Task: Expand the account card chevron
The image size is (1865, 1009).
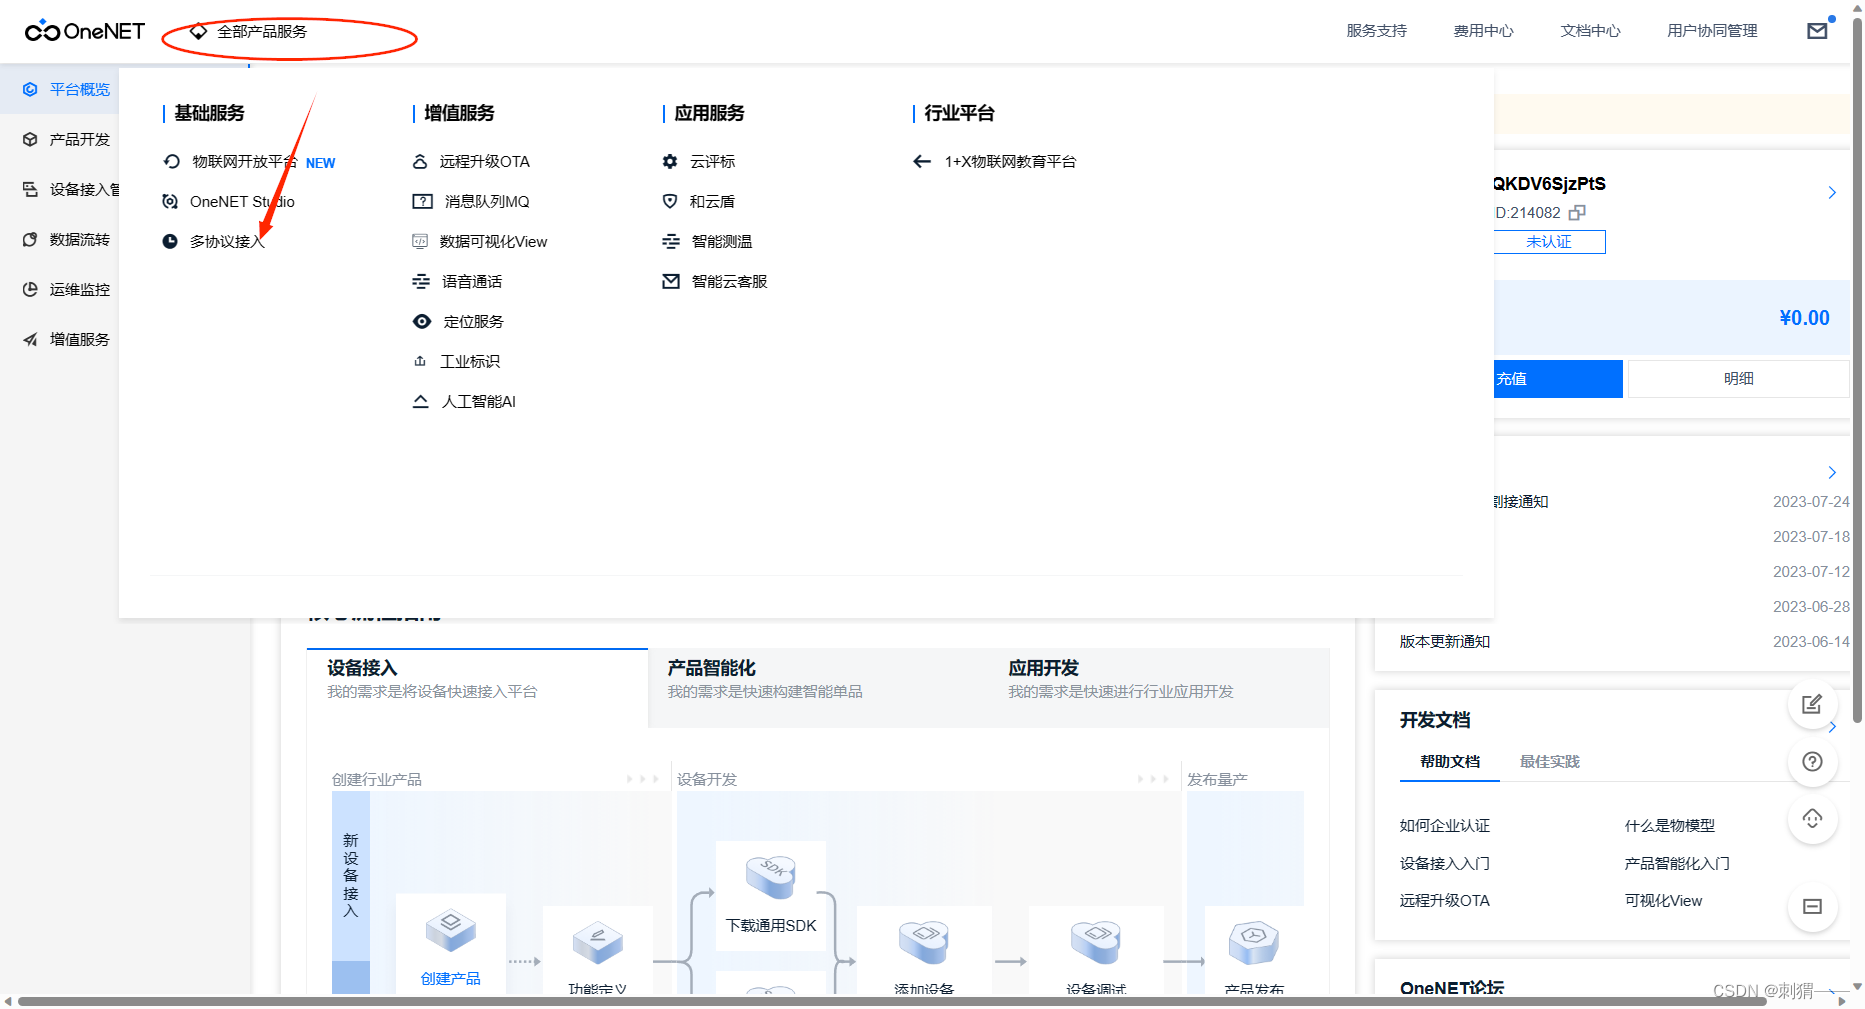Action: click(1832, 192)
